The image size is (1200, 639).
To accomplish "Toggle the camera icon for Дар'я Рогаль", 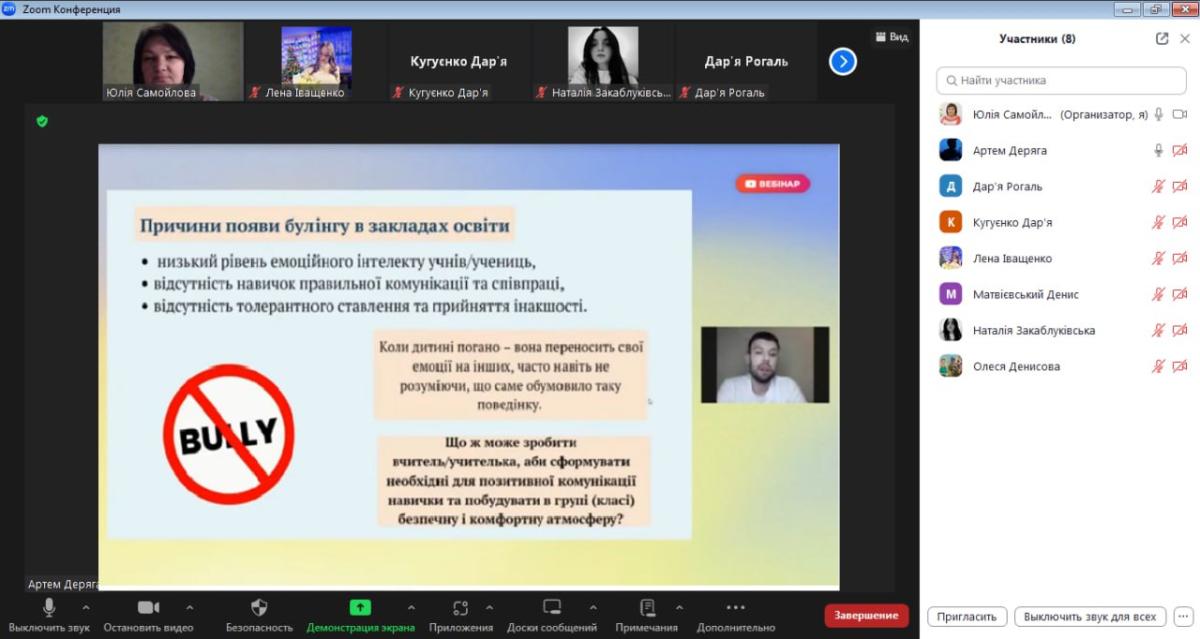I will 1180,186.
